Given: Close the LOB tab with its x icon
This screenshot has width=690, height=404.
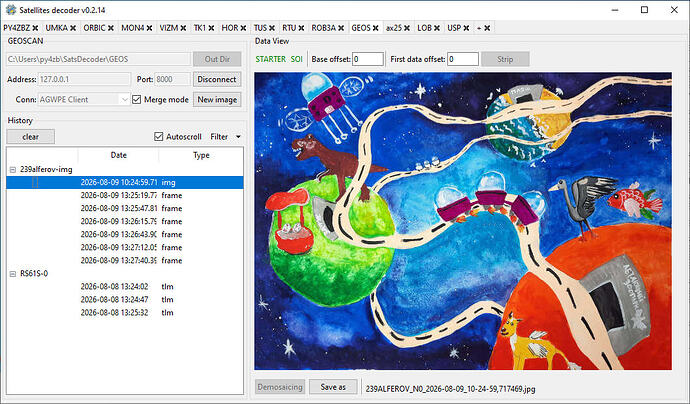Looking at the screenshot, I should 437,28.
